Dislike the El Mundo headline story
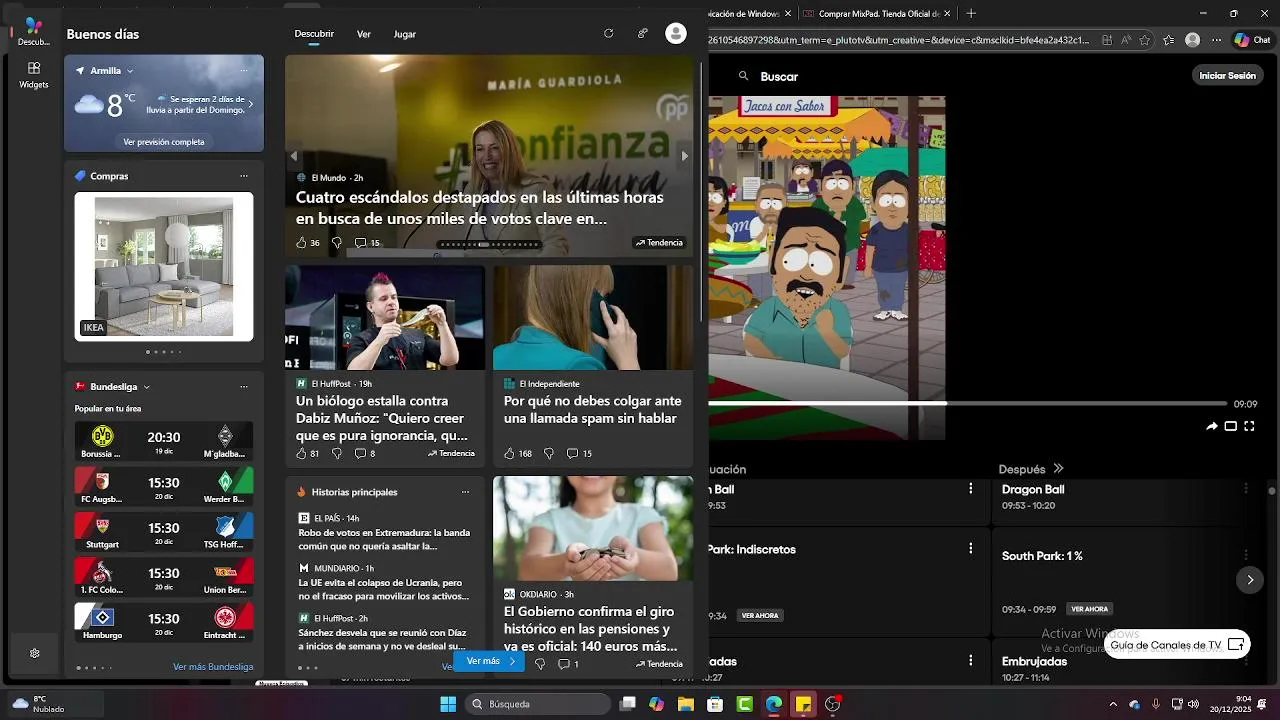The image size is (1280, 720). click(x=337, y=243)
